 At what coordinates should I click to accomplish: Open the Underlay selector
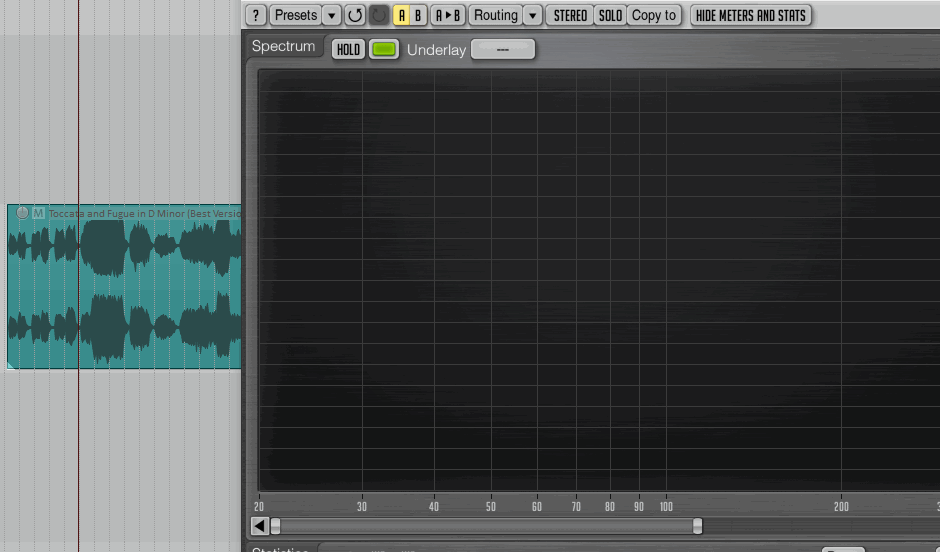pyautogui.click(x=503, y=49)
